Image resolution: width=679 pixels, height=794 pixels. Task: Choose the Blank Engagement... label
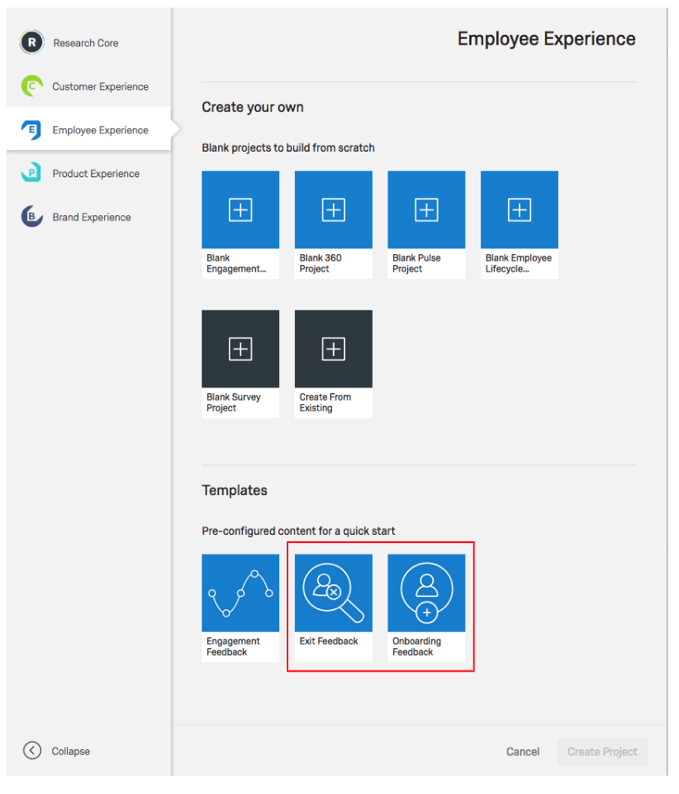click(236, 263)
